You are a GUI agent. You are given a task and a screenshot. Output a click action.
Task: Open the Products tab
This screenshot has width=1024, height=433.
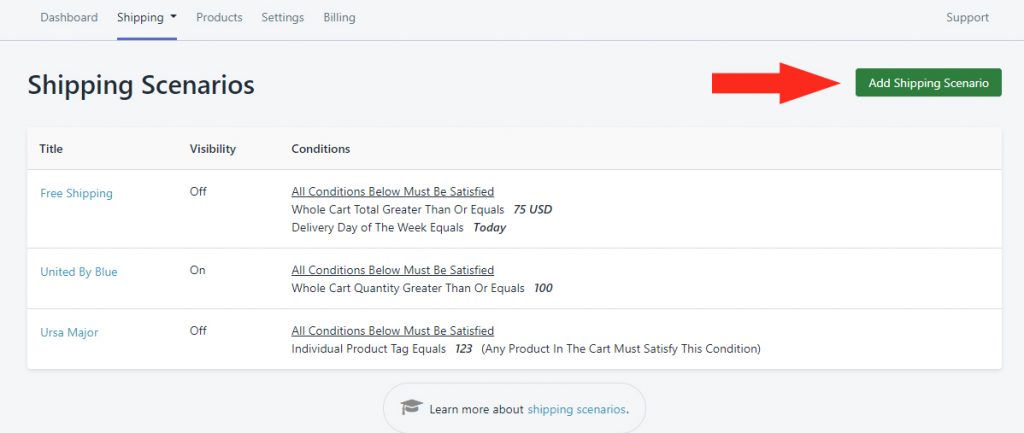click(x=219, y=18)
